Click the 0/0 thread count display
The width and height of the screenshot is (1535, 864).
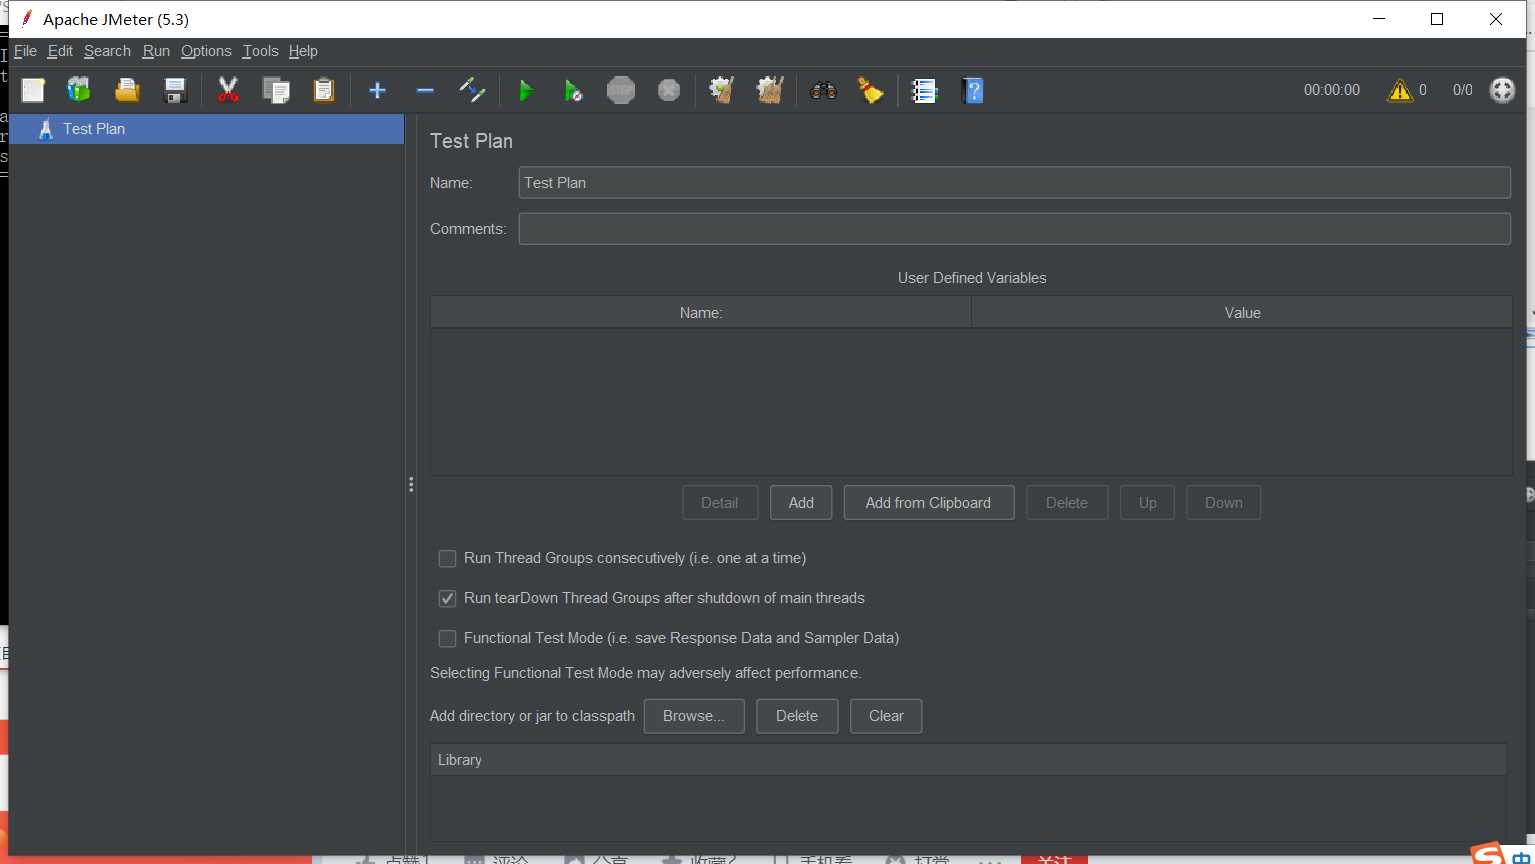pyautogui.click(x=1462, y=90)
